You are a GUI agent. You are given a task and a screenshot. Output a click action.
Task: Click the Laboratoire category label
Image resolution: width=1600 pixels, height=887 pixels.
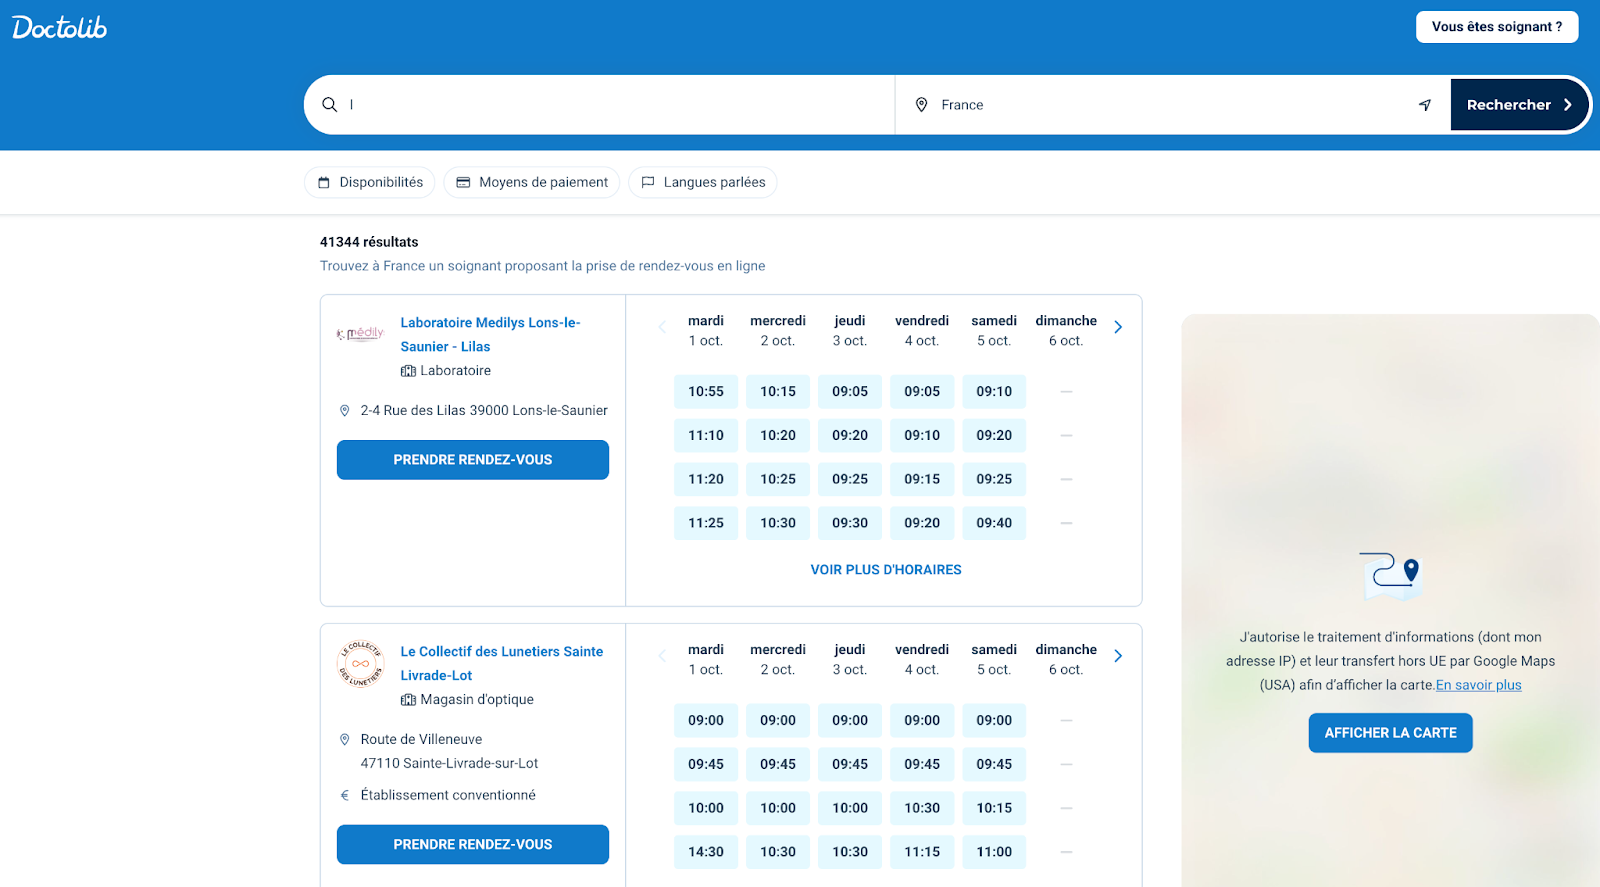point(455,371)
